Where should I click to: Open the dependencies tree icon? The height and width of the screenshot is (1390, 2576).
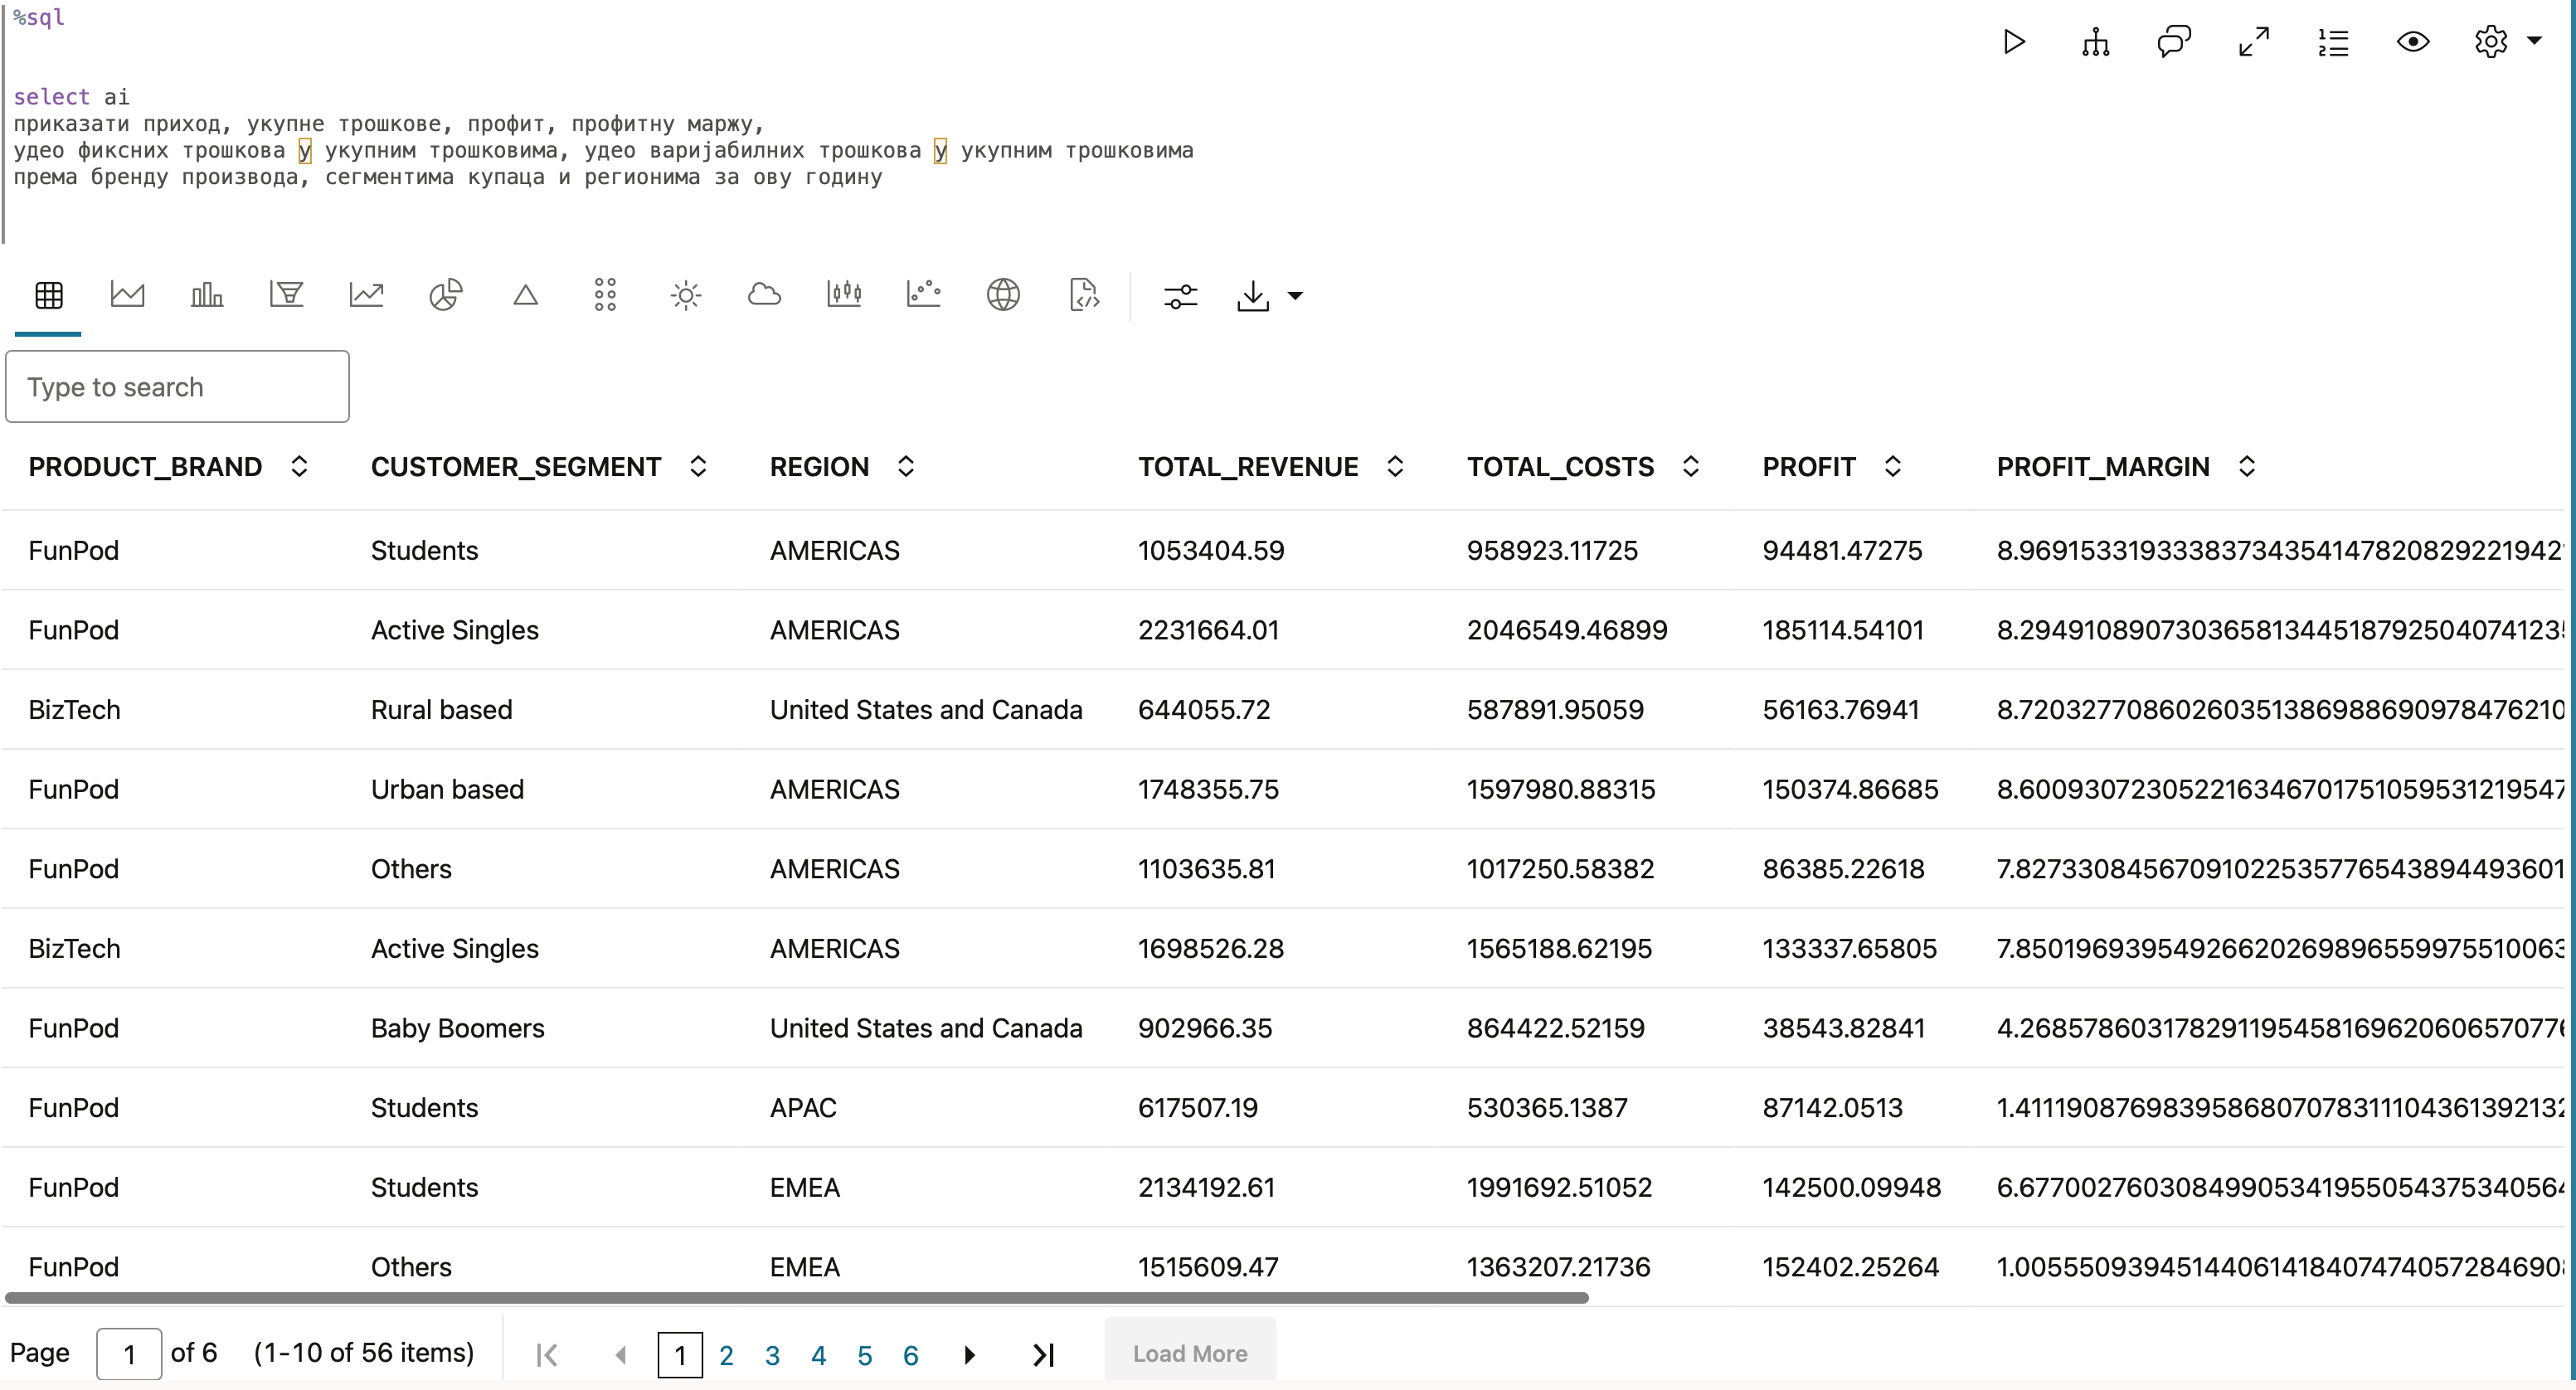click(x=2095, y=42)
